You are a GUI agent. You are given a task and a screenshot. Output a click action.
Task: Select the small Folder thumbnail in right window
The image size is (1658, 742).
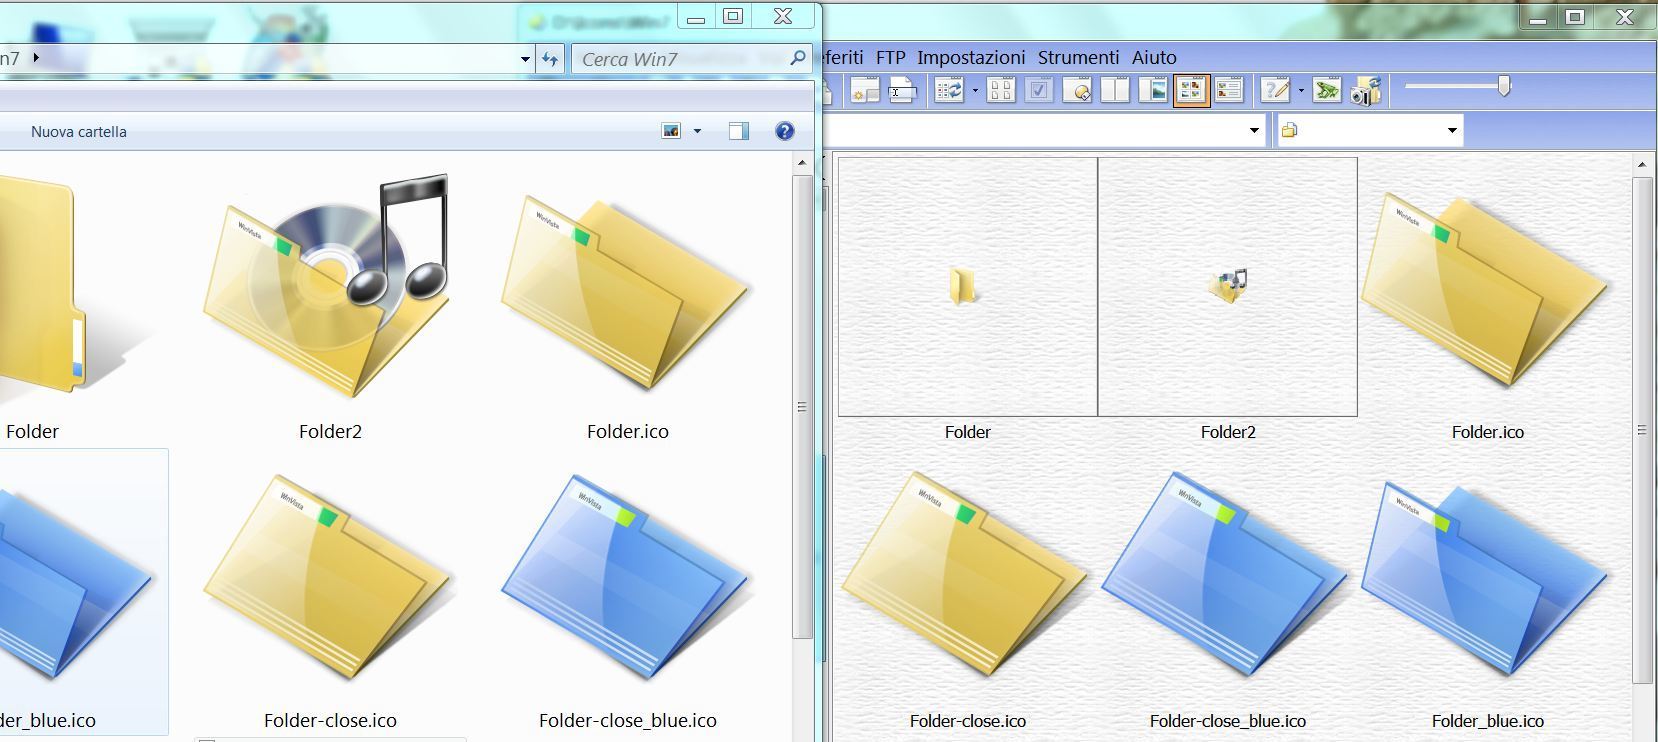pyautogui.click(x=967, y=286)
